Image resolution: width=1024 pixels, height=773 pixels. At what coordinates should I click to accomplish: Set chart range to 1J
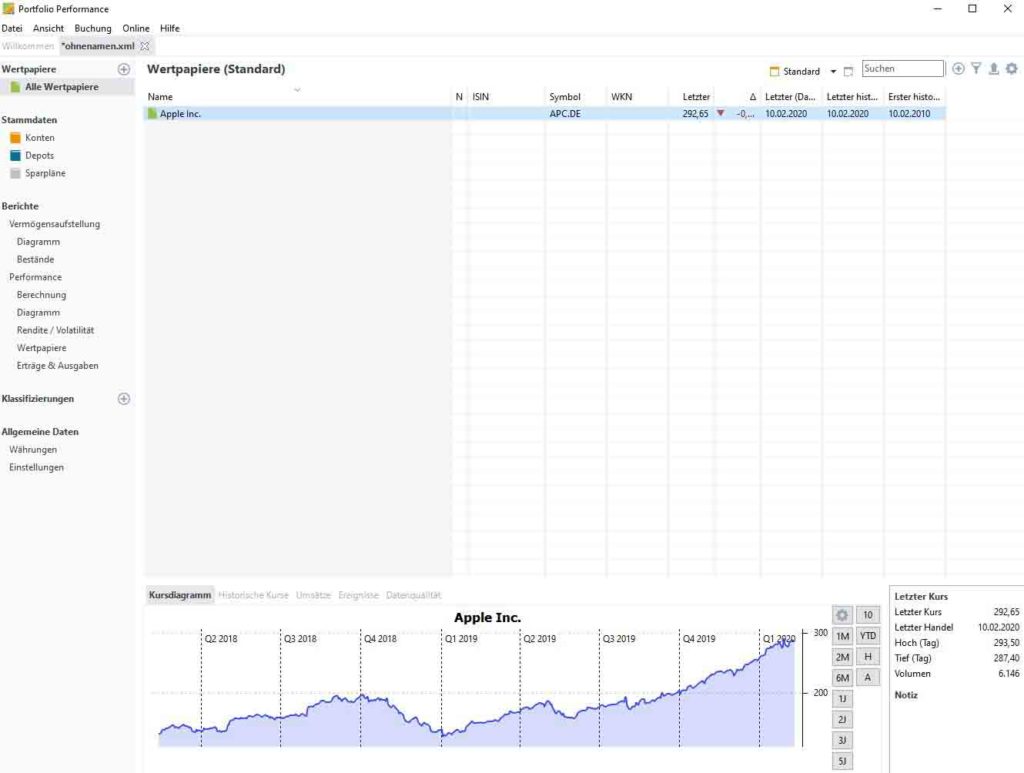[842, 699]
